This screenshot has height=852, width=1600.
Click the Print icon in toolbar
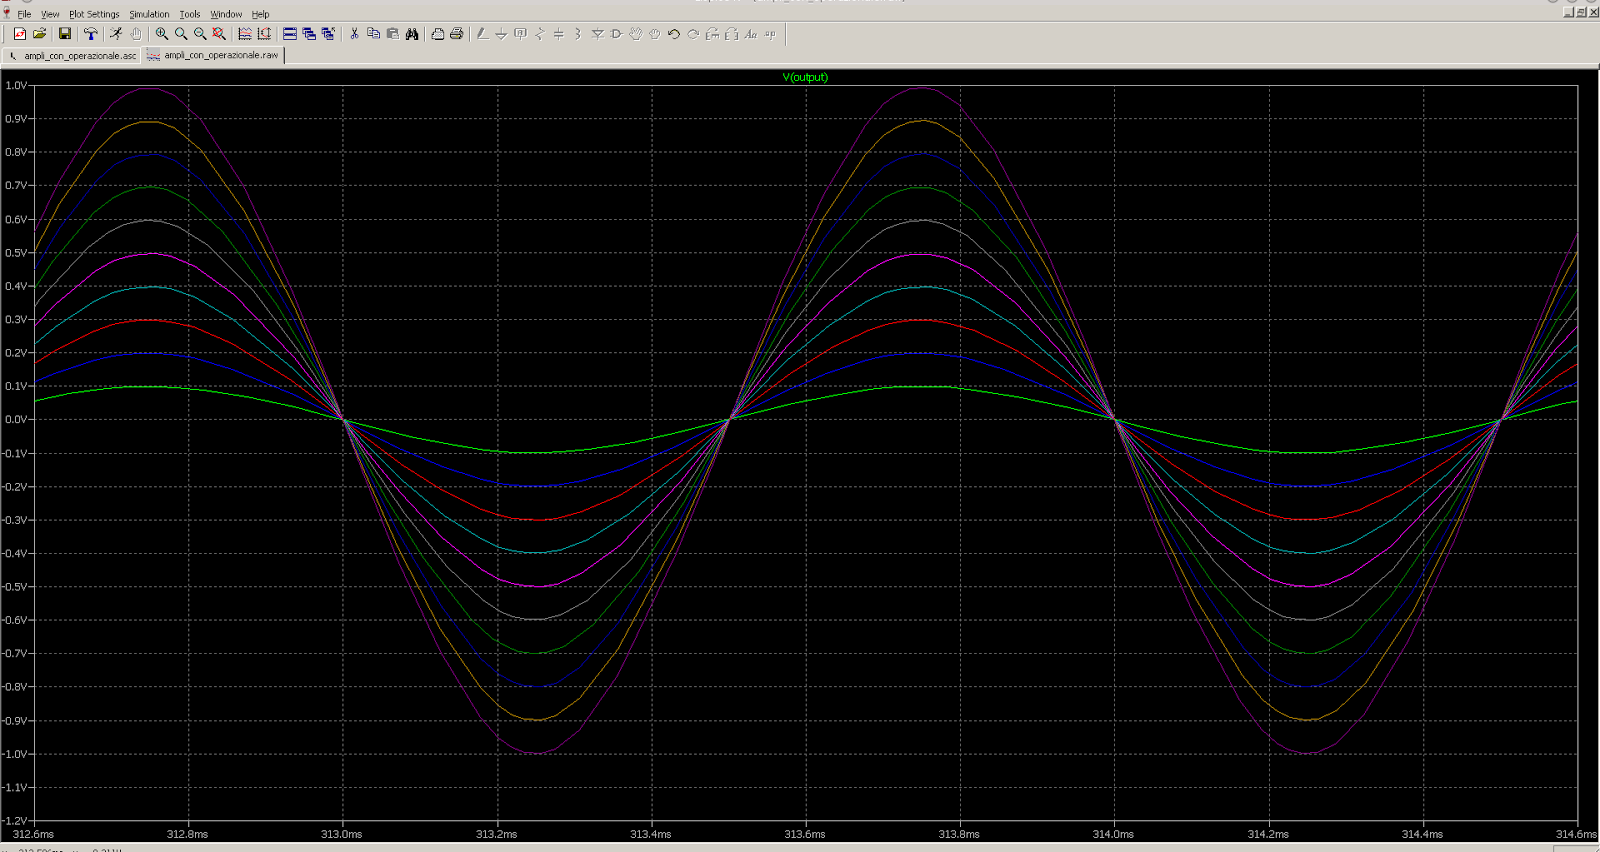tap(457, 34)
